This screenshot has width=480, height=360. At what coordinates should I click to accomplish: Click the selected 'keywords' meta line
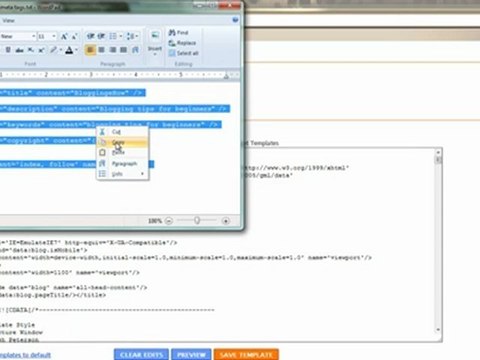click(x=110, y=125)
